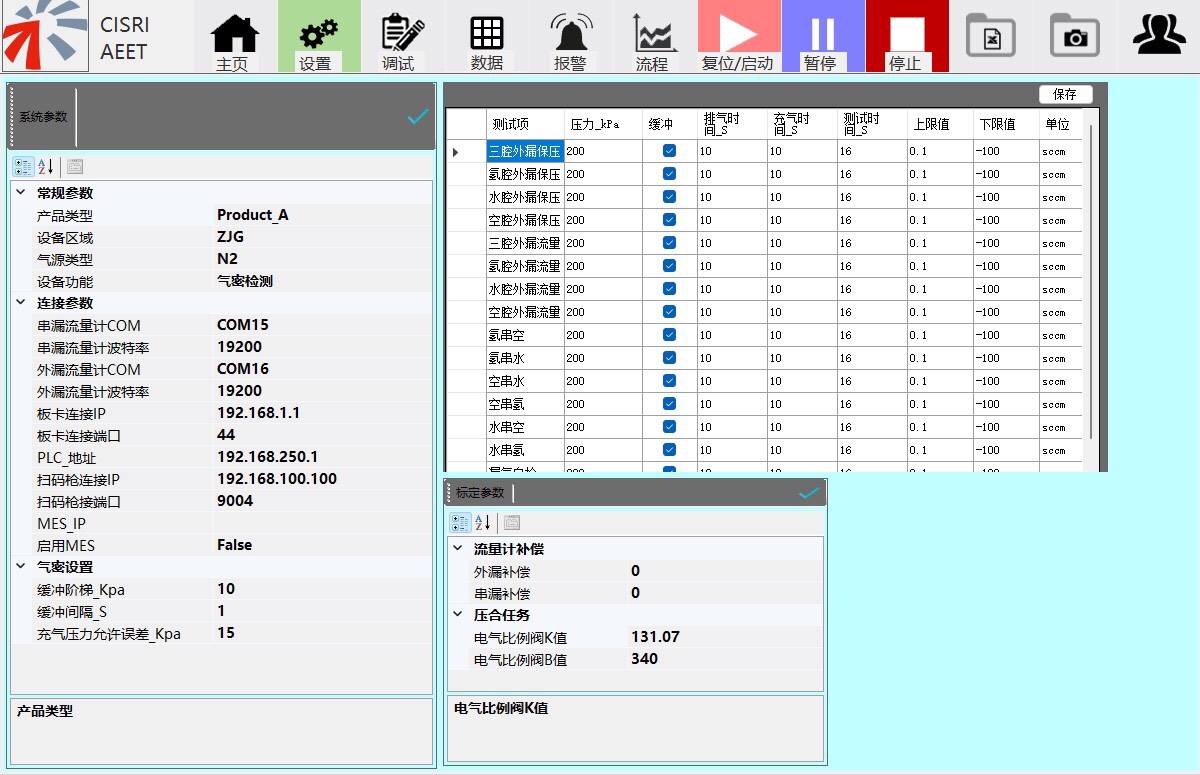
Task: Open the 数据 data grid icon
Action: click(486, 37)
